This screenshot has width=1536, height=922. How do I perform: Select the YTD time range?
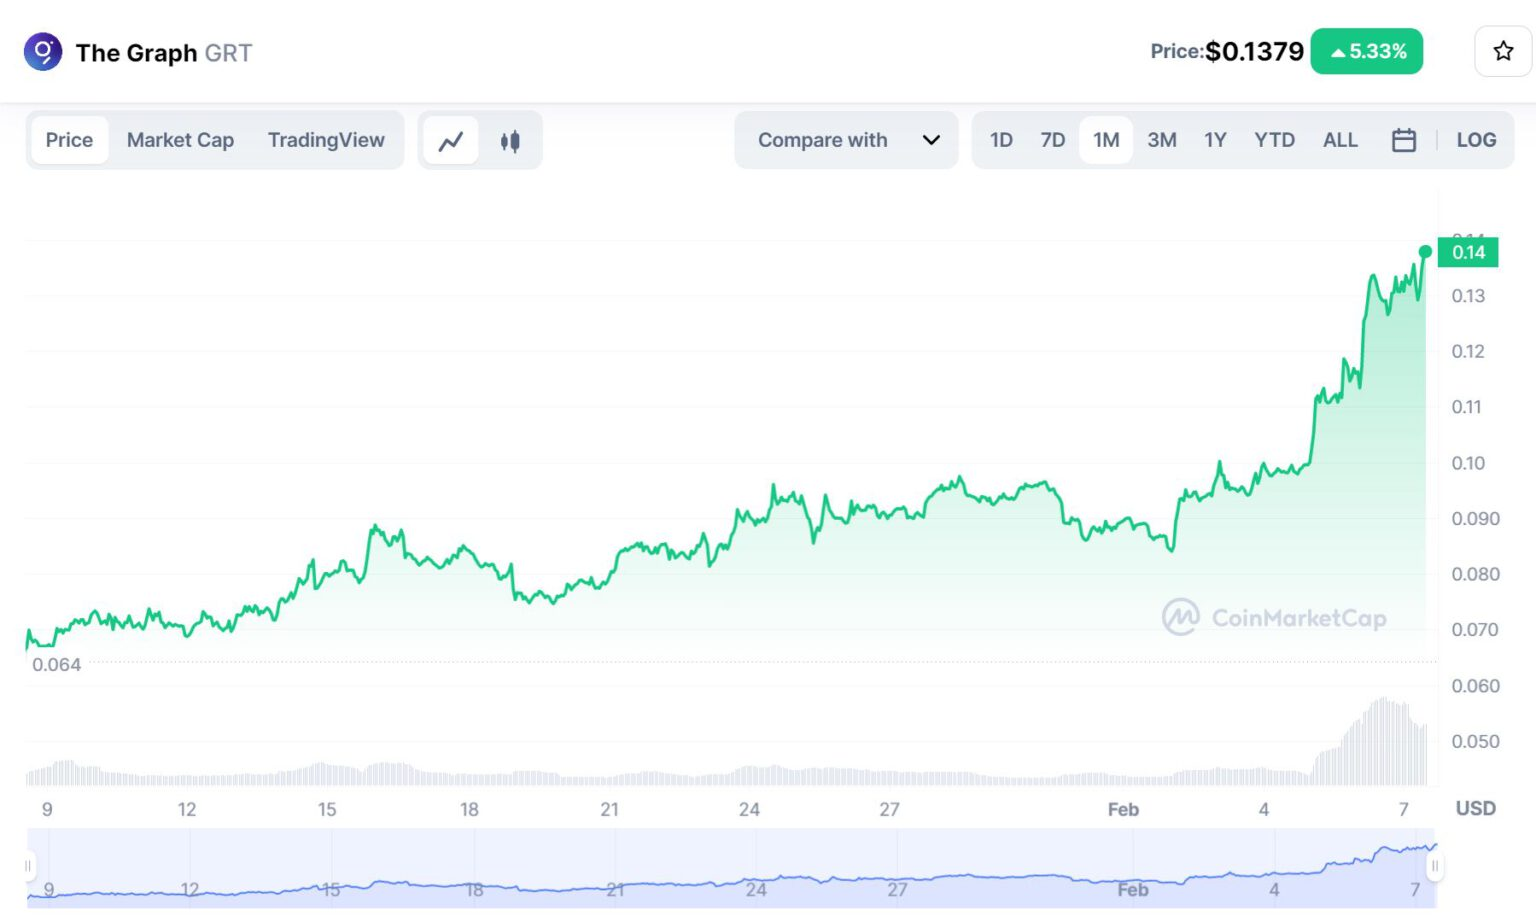pyautogui.click(x=1274, y=140)
